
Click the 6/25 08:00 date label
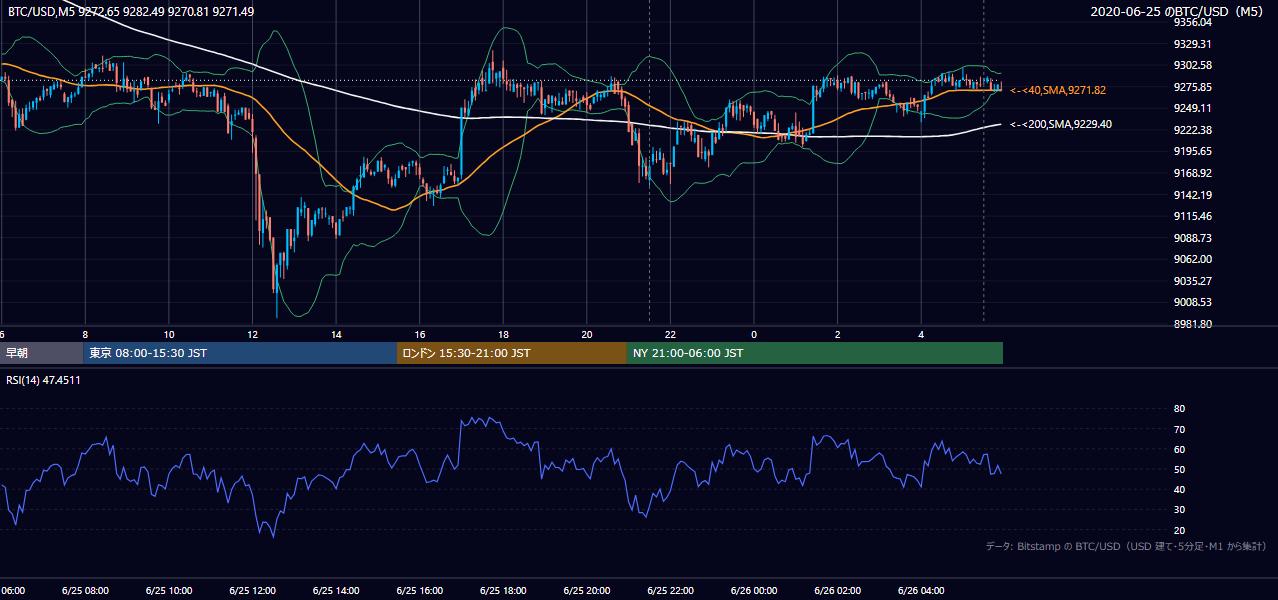(85, 591)
